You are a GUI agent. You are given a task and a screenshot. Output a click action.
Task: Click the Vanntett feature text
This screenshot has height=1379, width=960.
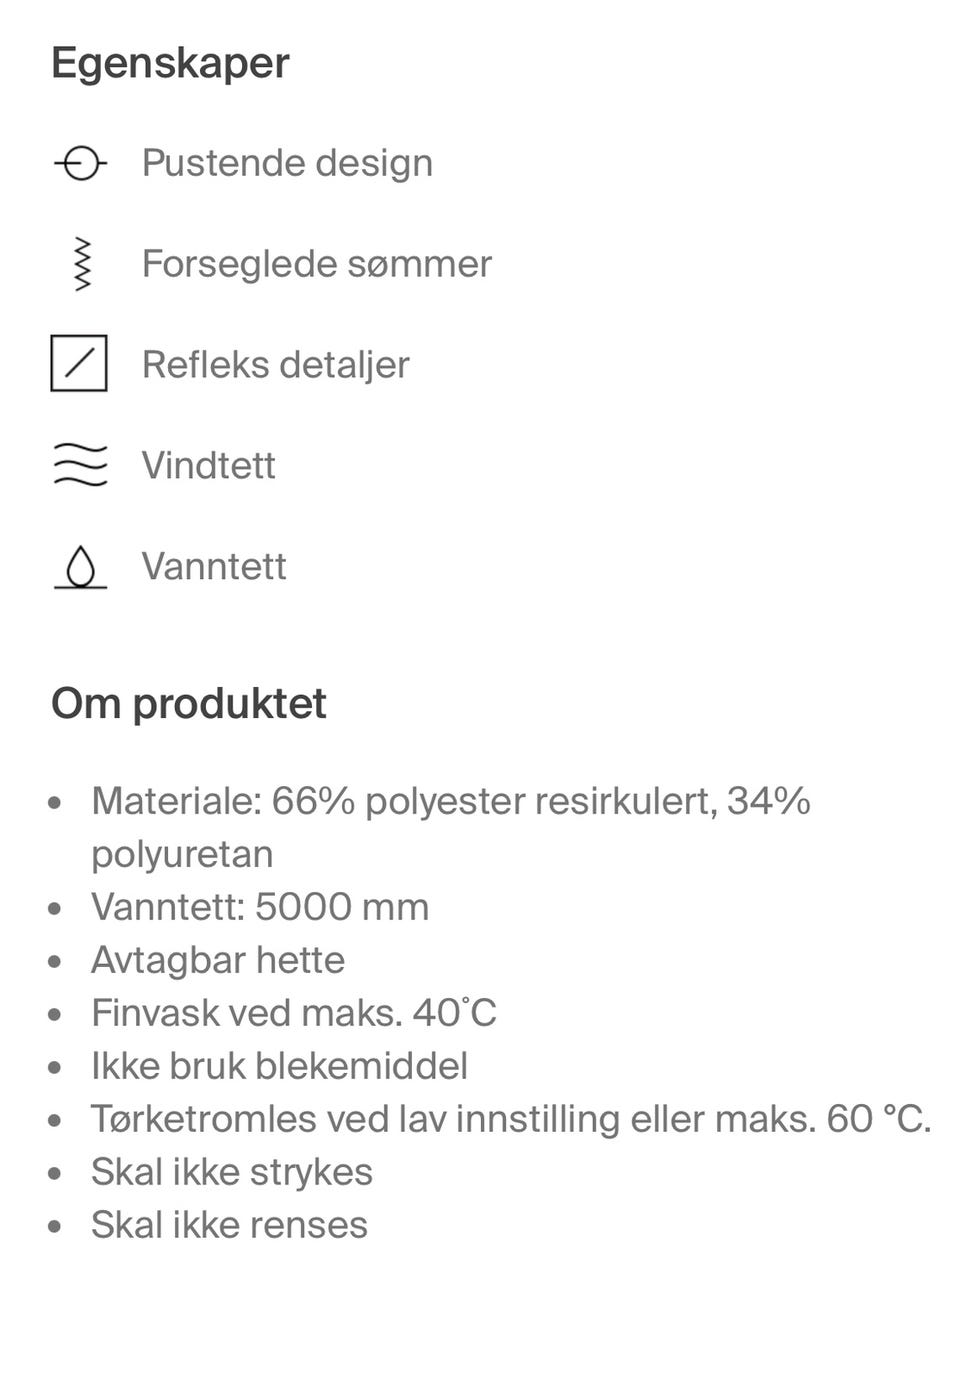[214, 567]
